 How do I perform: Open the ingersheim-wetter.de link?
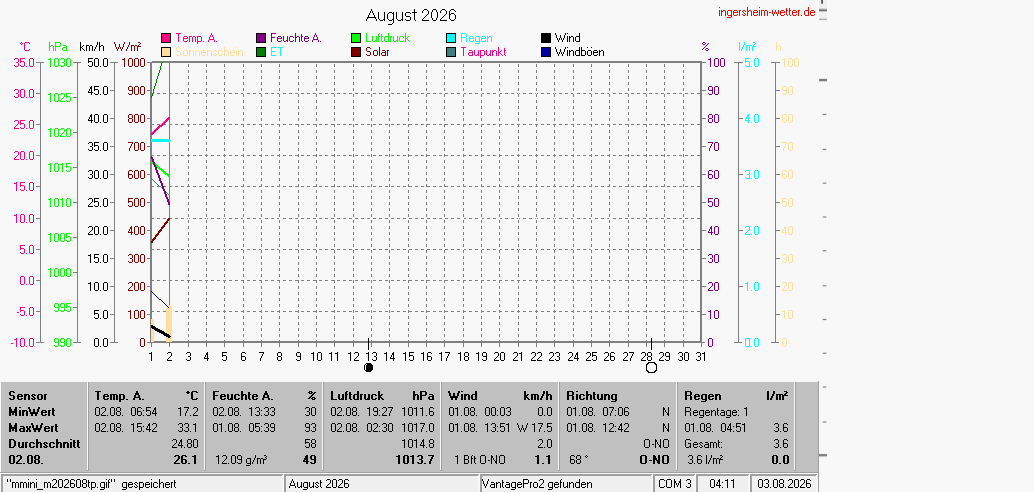(767, 13)
